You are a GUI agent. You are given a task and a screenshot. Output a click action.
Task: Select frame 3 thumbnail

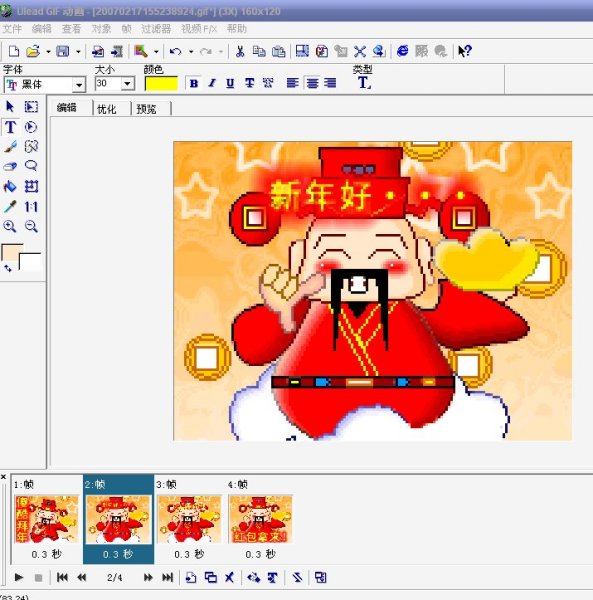189,519
